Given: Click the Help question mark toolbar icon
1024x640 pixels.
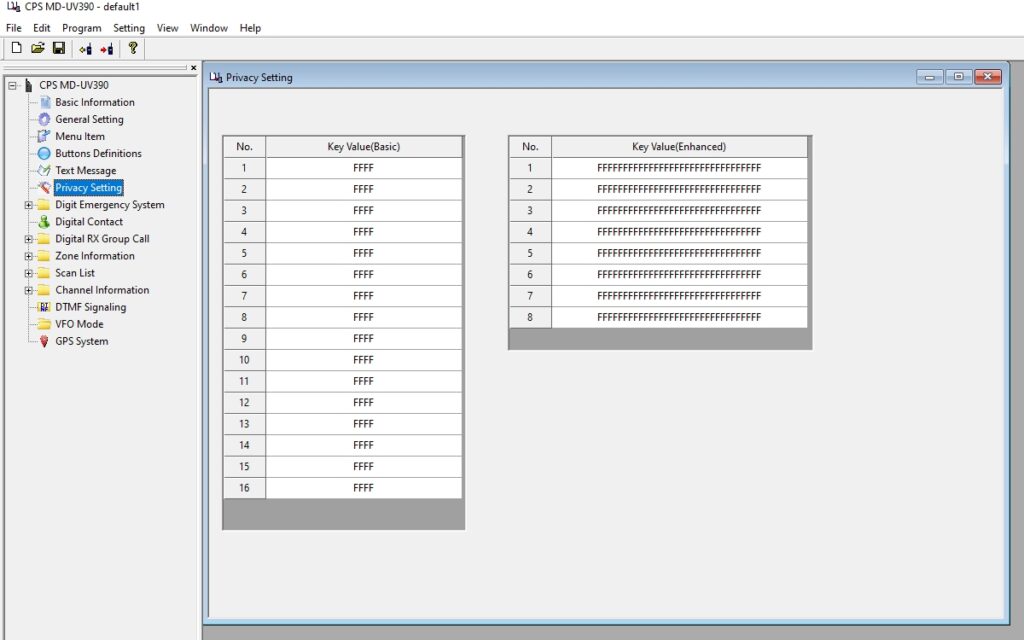Looking at the screenshot, I should [134, 48].
